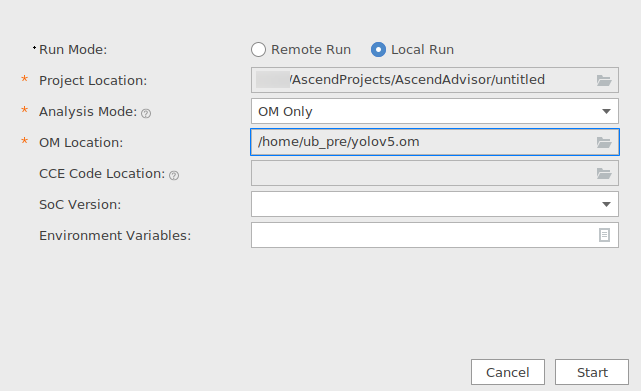The height and width of the screenshot is (391, 641).
Task: Open Environment Variables editor icon
Action: [604, 235]
